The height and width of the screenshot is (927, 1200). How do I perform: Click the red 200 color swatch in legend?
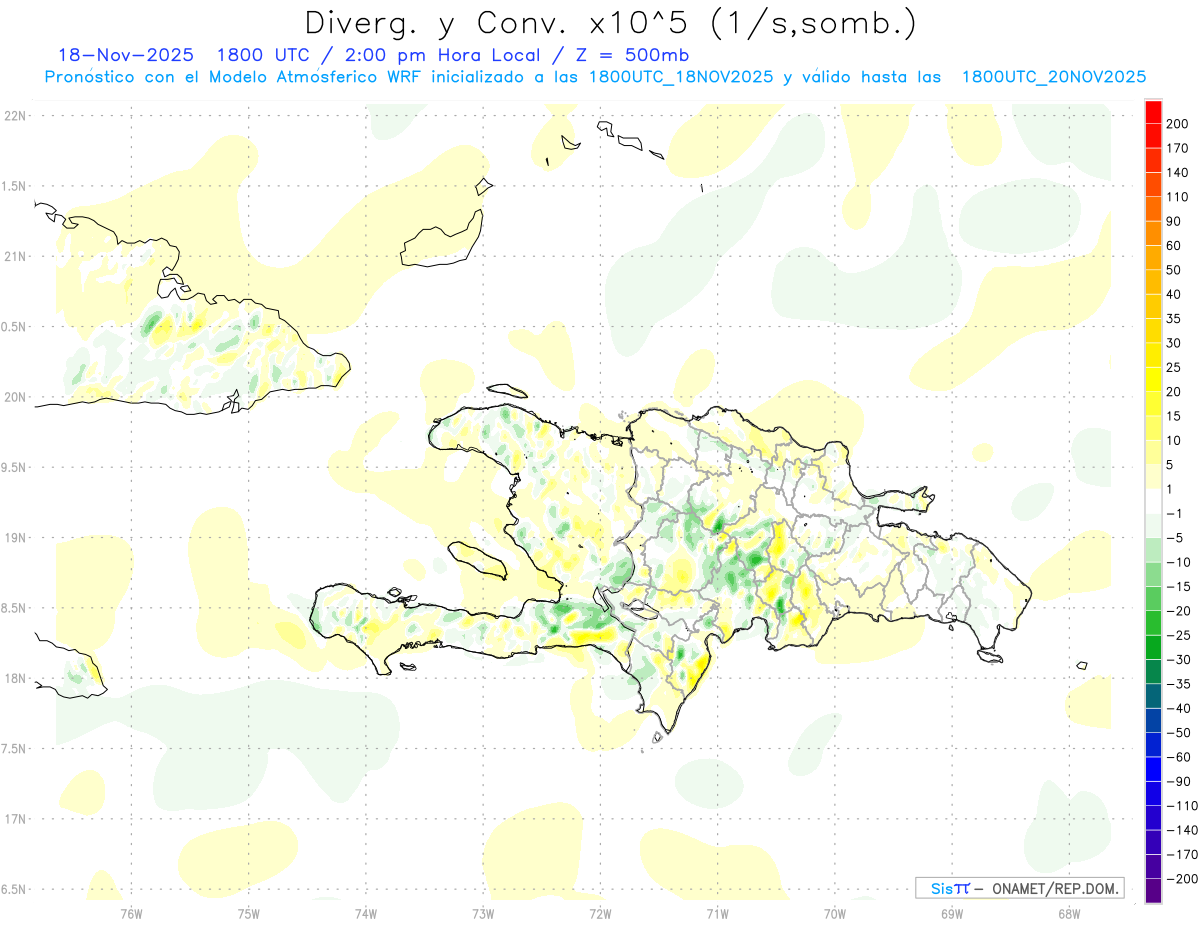pos(1153,112)
